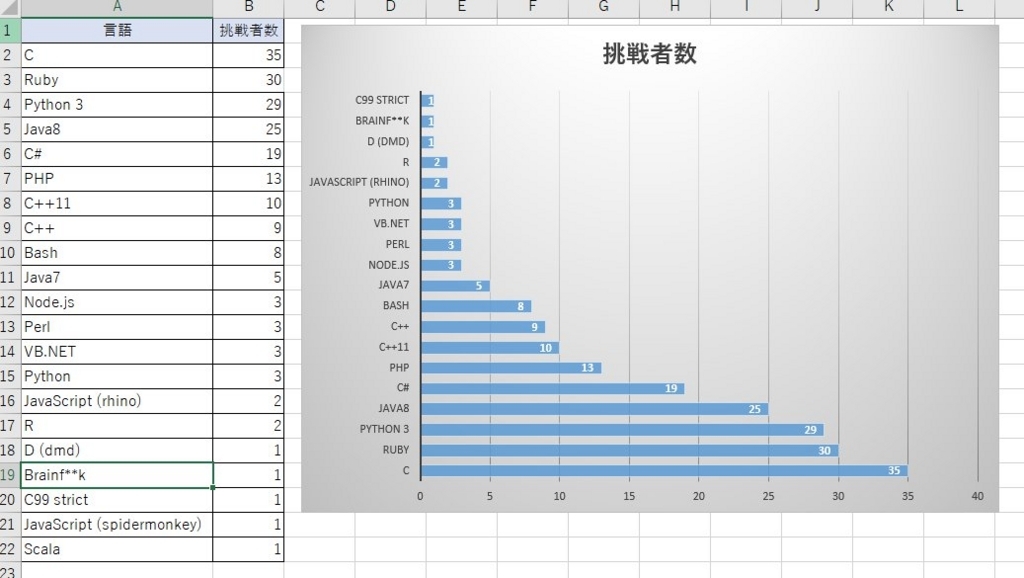
Task: Click the C bar labeled 35
Action: (664, 470)
